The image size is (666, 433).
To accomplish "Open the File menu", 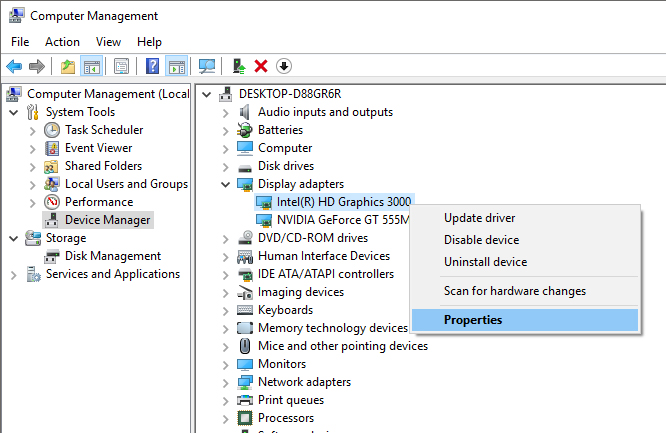I will point(20,42).
